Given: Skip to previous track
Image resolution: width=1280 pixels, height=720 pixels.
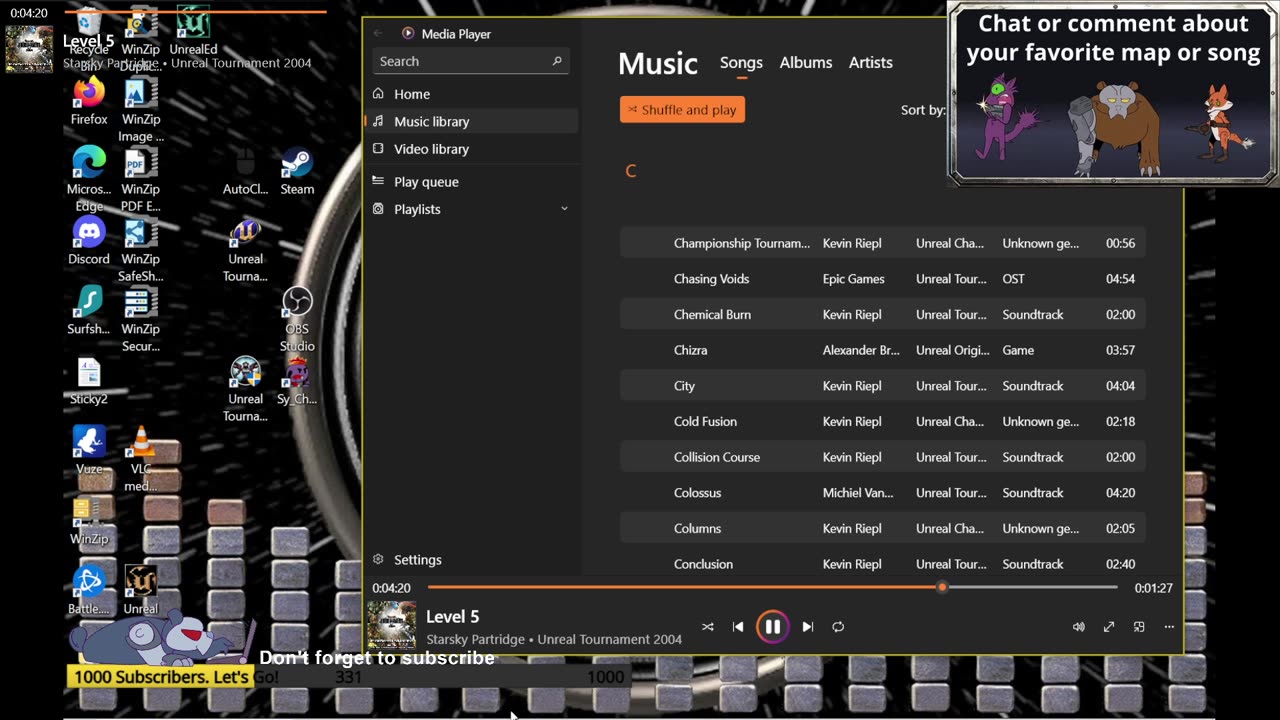Looking at the screenshot, I should tap(738, 627).
